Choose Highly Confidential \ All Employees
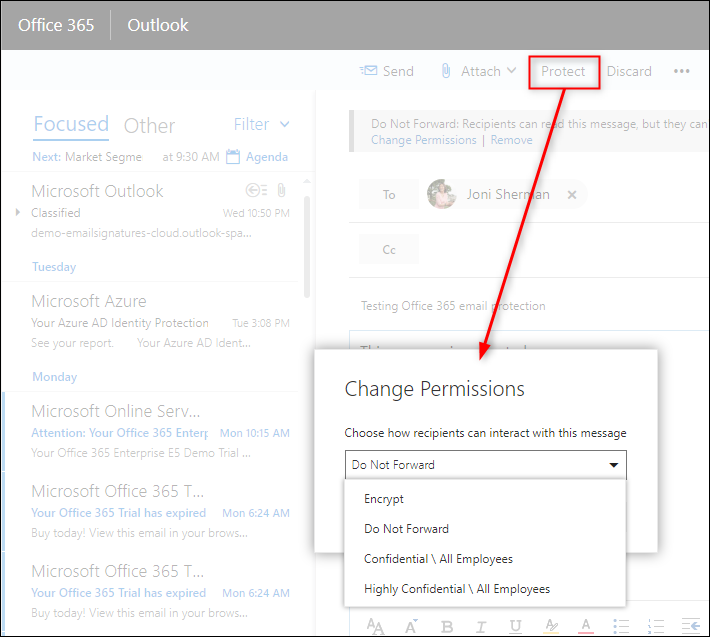 coord(457,589)
